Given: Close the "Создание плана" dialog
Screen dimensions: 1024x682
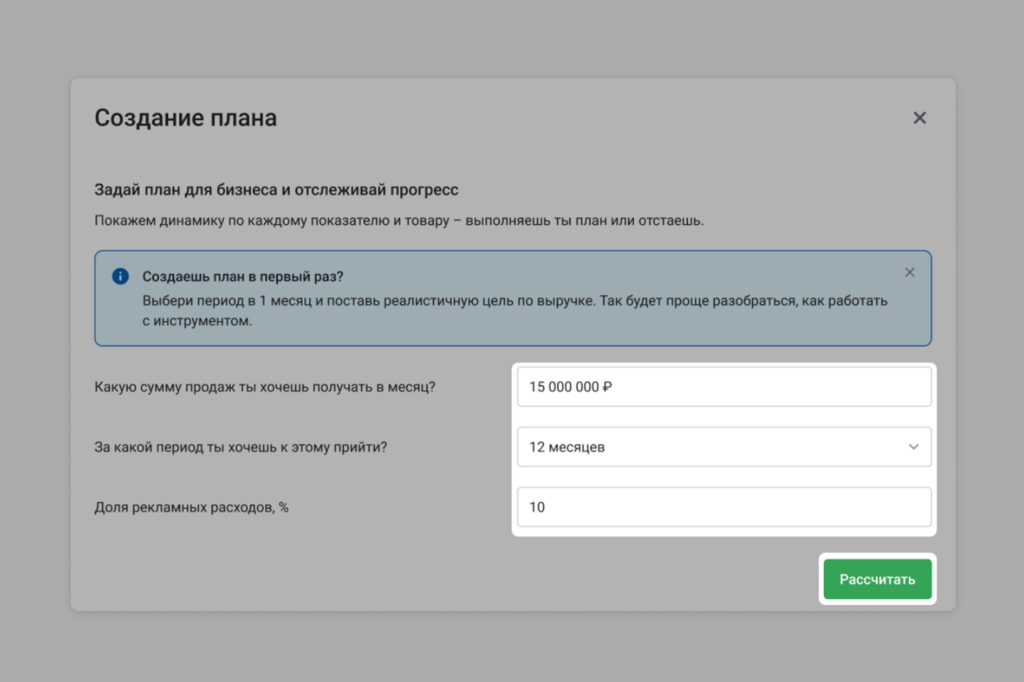Looking at the screenshot, I should [x=919, y=118].
